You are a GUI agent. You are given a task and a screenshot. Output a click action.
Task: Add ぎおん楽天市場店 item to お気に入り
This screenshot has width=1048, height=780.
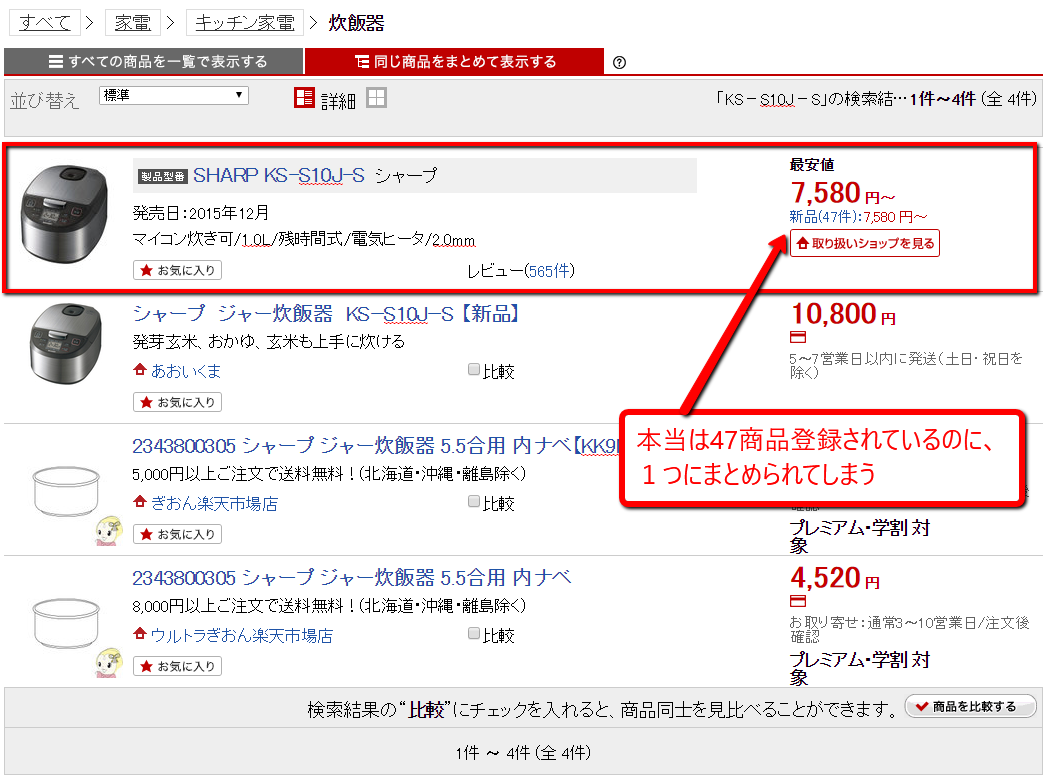[177, 534]
